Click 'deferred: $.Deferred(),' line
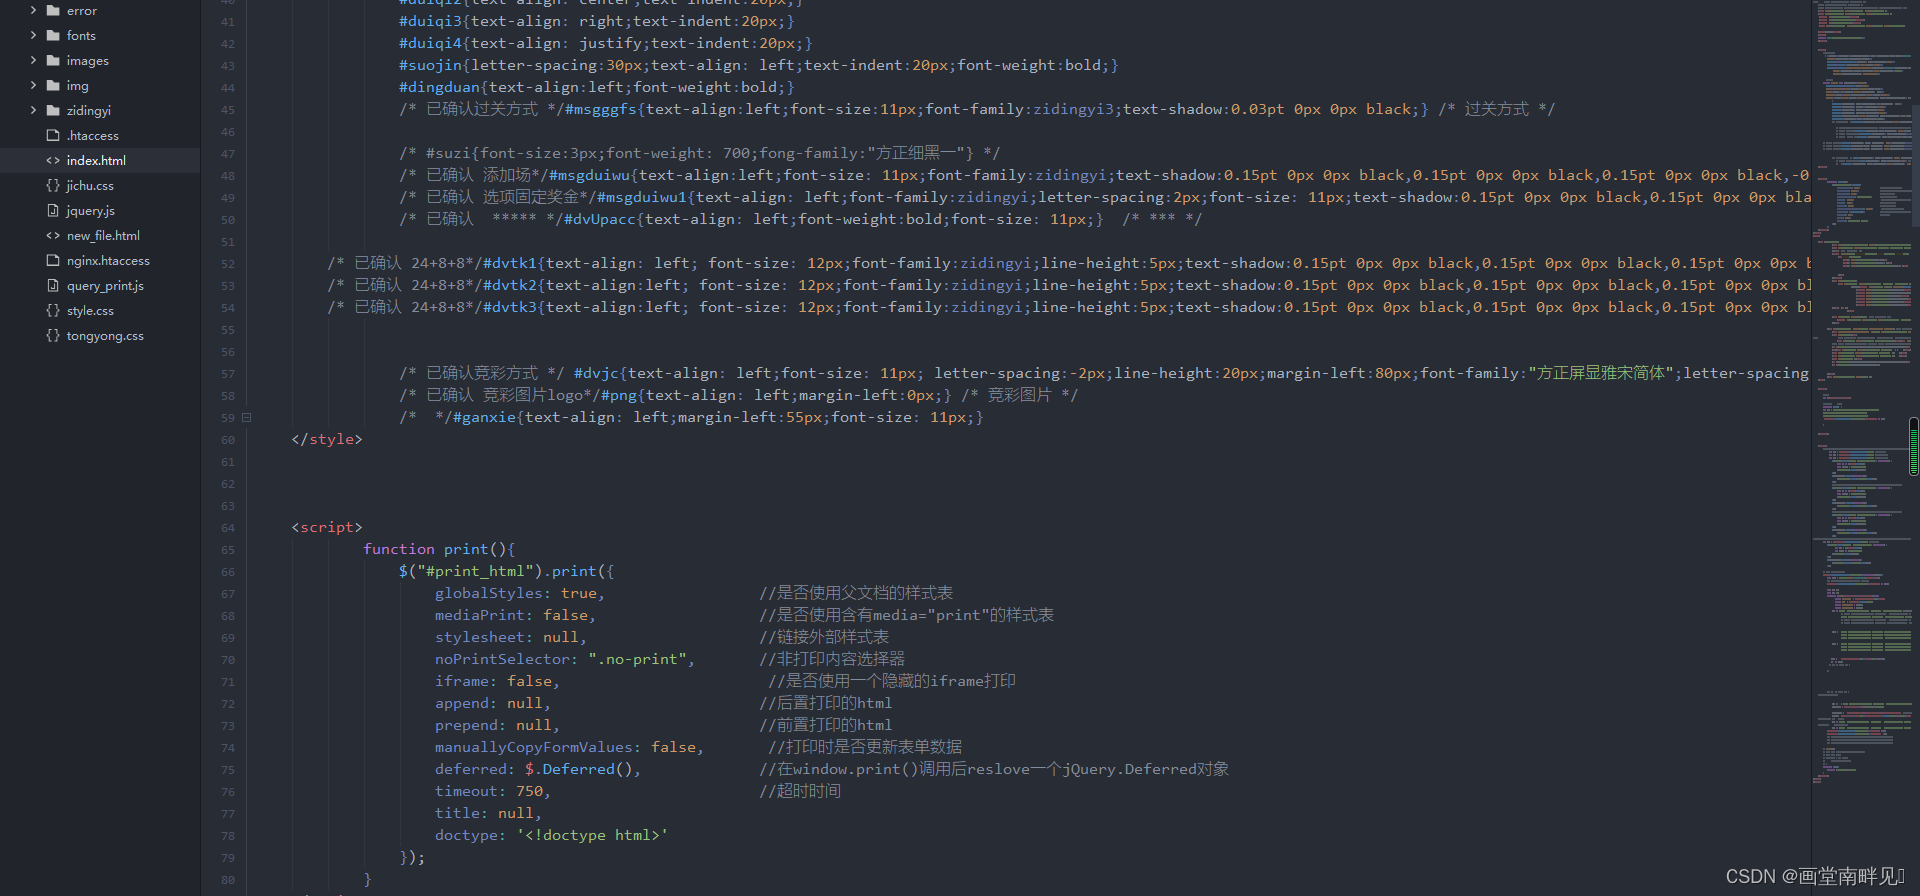Screen dimensions: 1920x896 (538, 769)
